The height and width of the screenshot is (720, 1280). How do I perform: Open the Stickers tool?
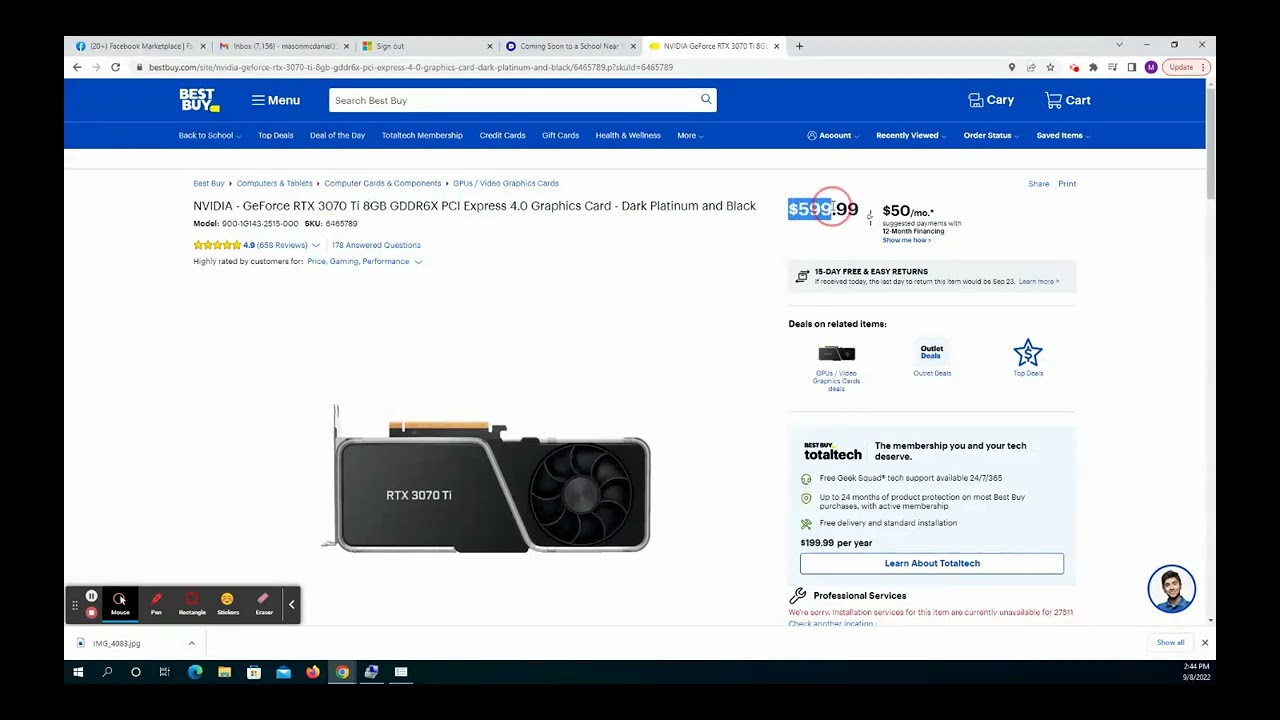click(228, 604)
